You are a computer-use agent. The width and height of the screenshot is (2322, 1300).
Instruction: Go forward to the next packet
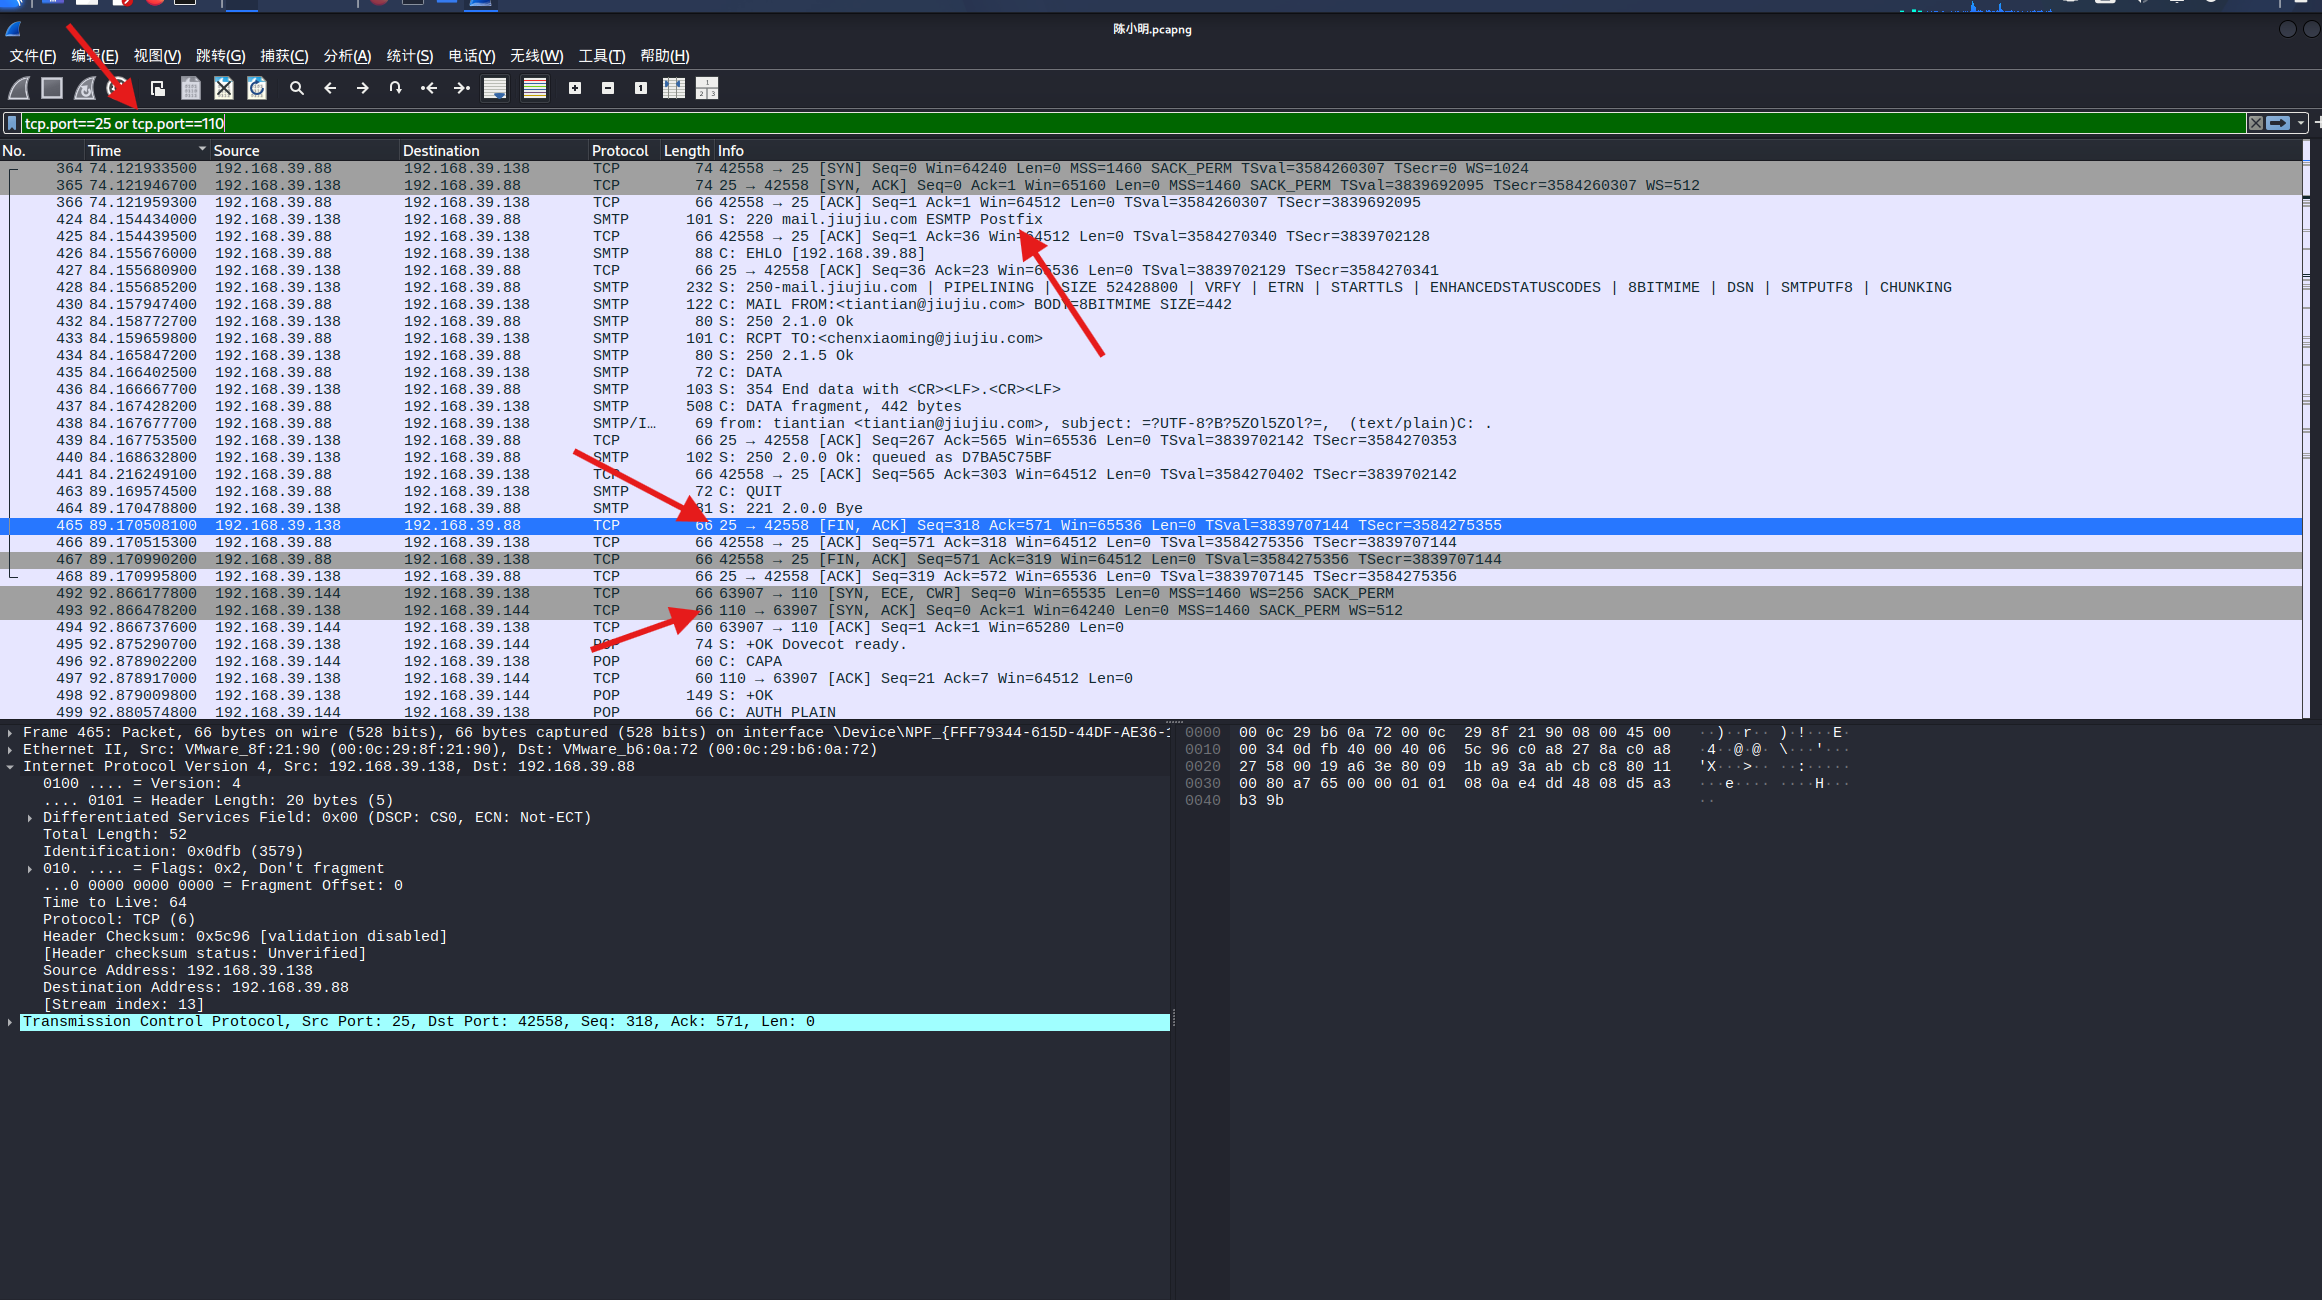tap(363, 89)
